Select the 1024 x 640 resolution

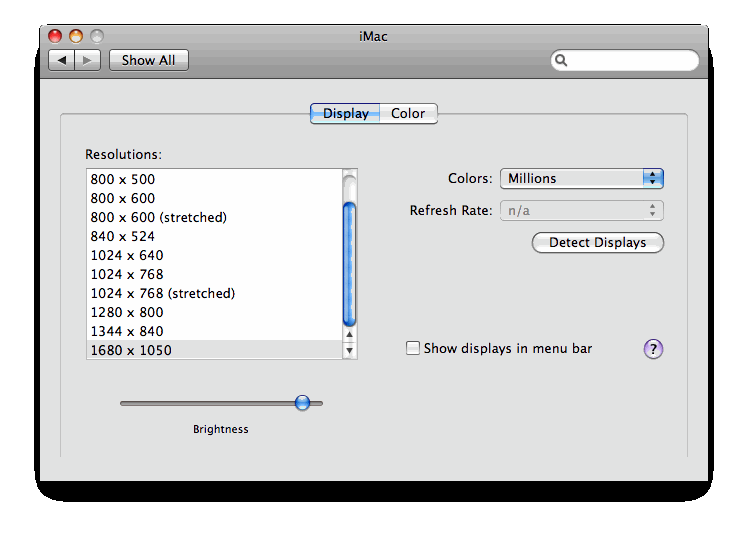click(215, 256)
